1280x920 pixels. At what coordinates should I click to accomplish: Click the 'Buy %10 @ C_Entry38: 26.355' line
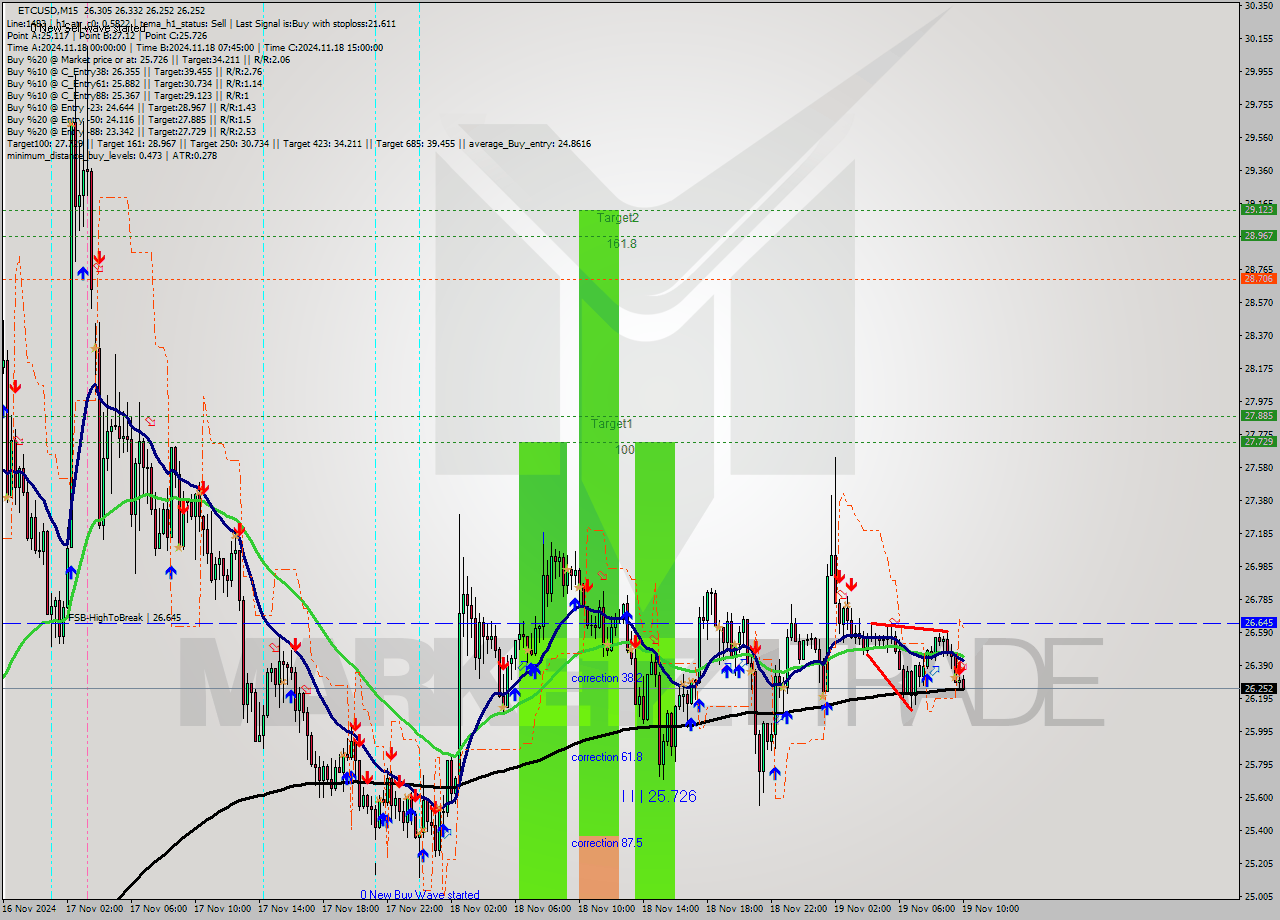tap(134, 72)
